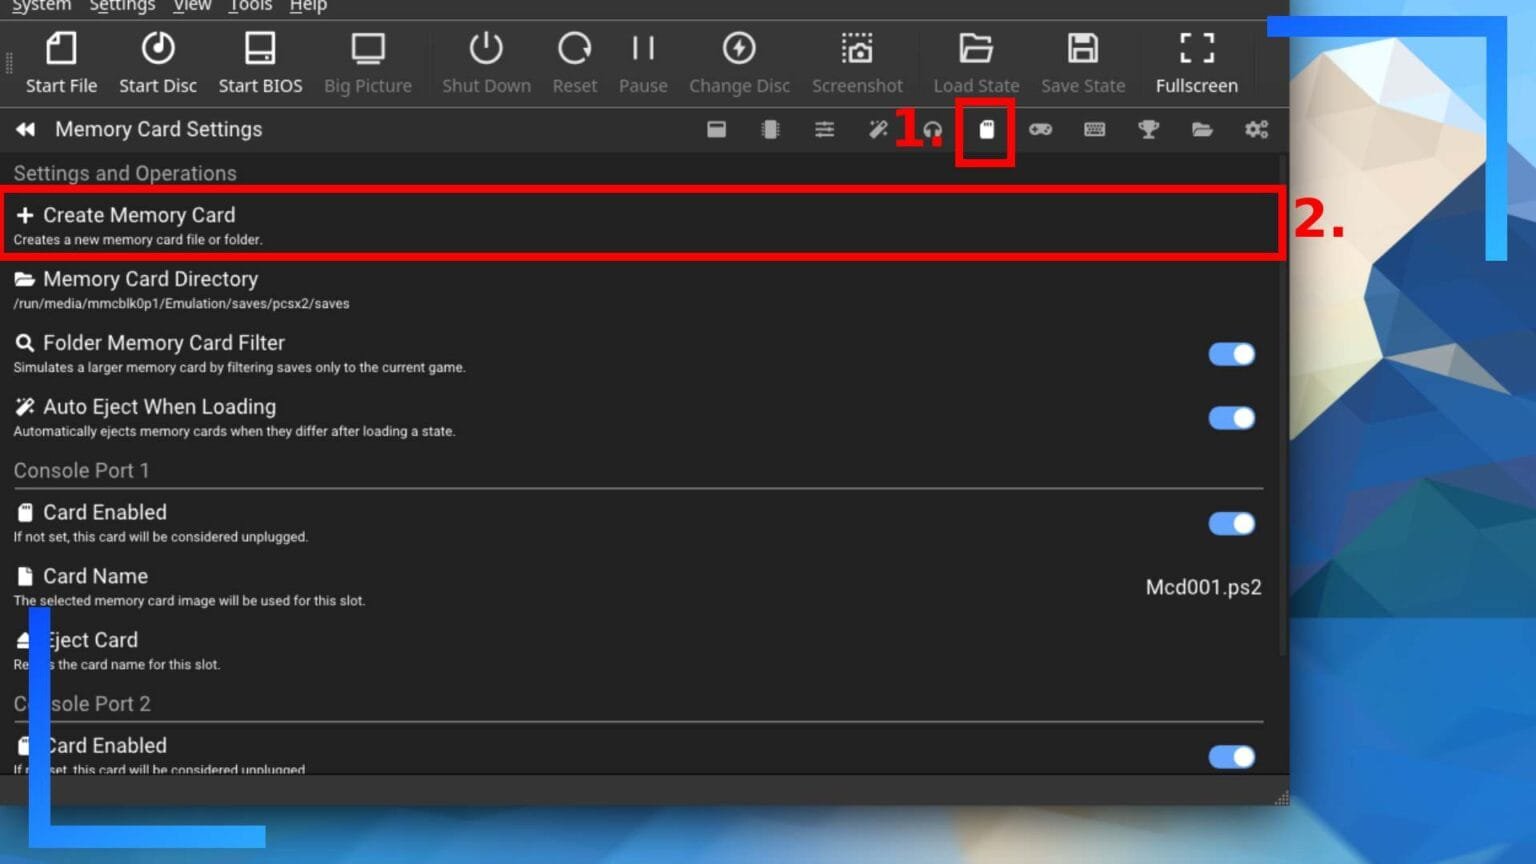This screenshot has width=1536, height=864.
Task: Open the Memory Card Directory entry
Action: click(640, 289)
